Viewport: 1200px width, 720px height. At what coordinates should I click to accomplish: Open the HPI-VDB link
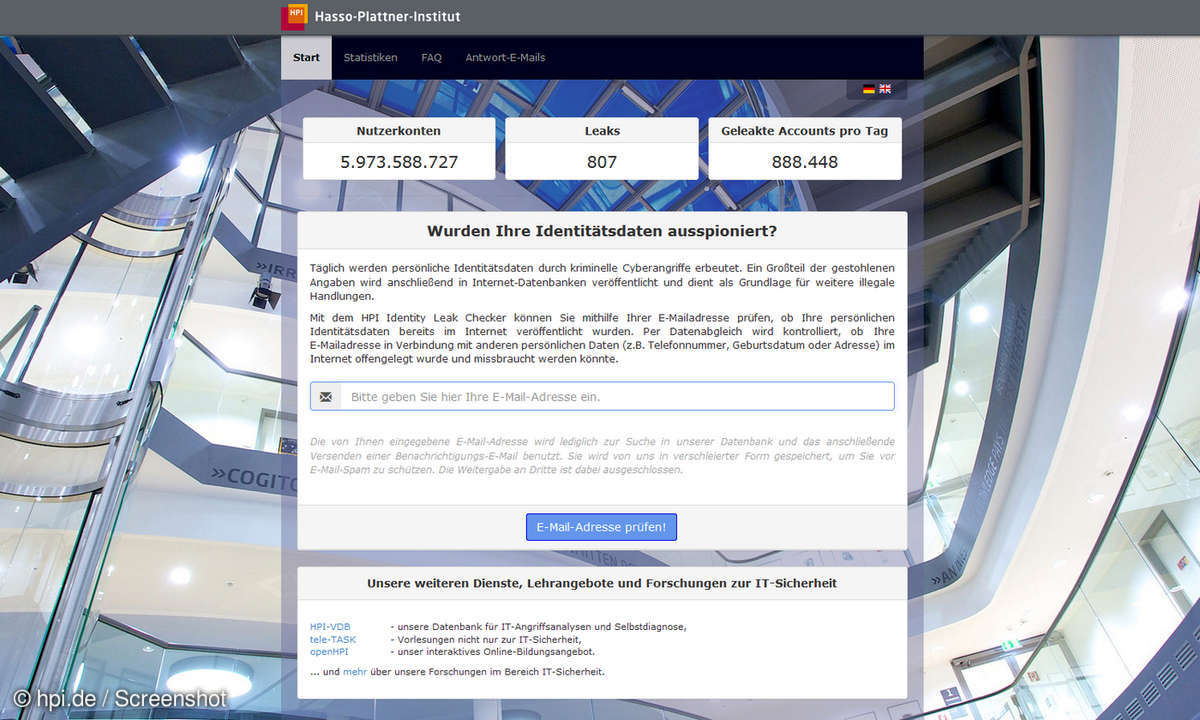[330, 627]
